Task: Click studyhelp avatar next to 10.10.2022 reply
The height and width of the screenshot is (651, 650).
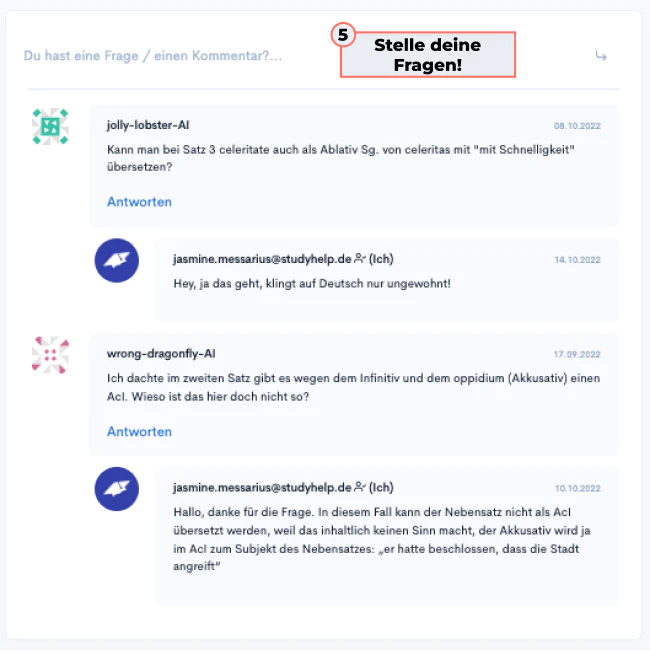Action: point(117,489)
